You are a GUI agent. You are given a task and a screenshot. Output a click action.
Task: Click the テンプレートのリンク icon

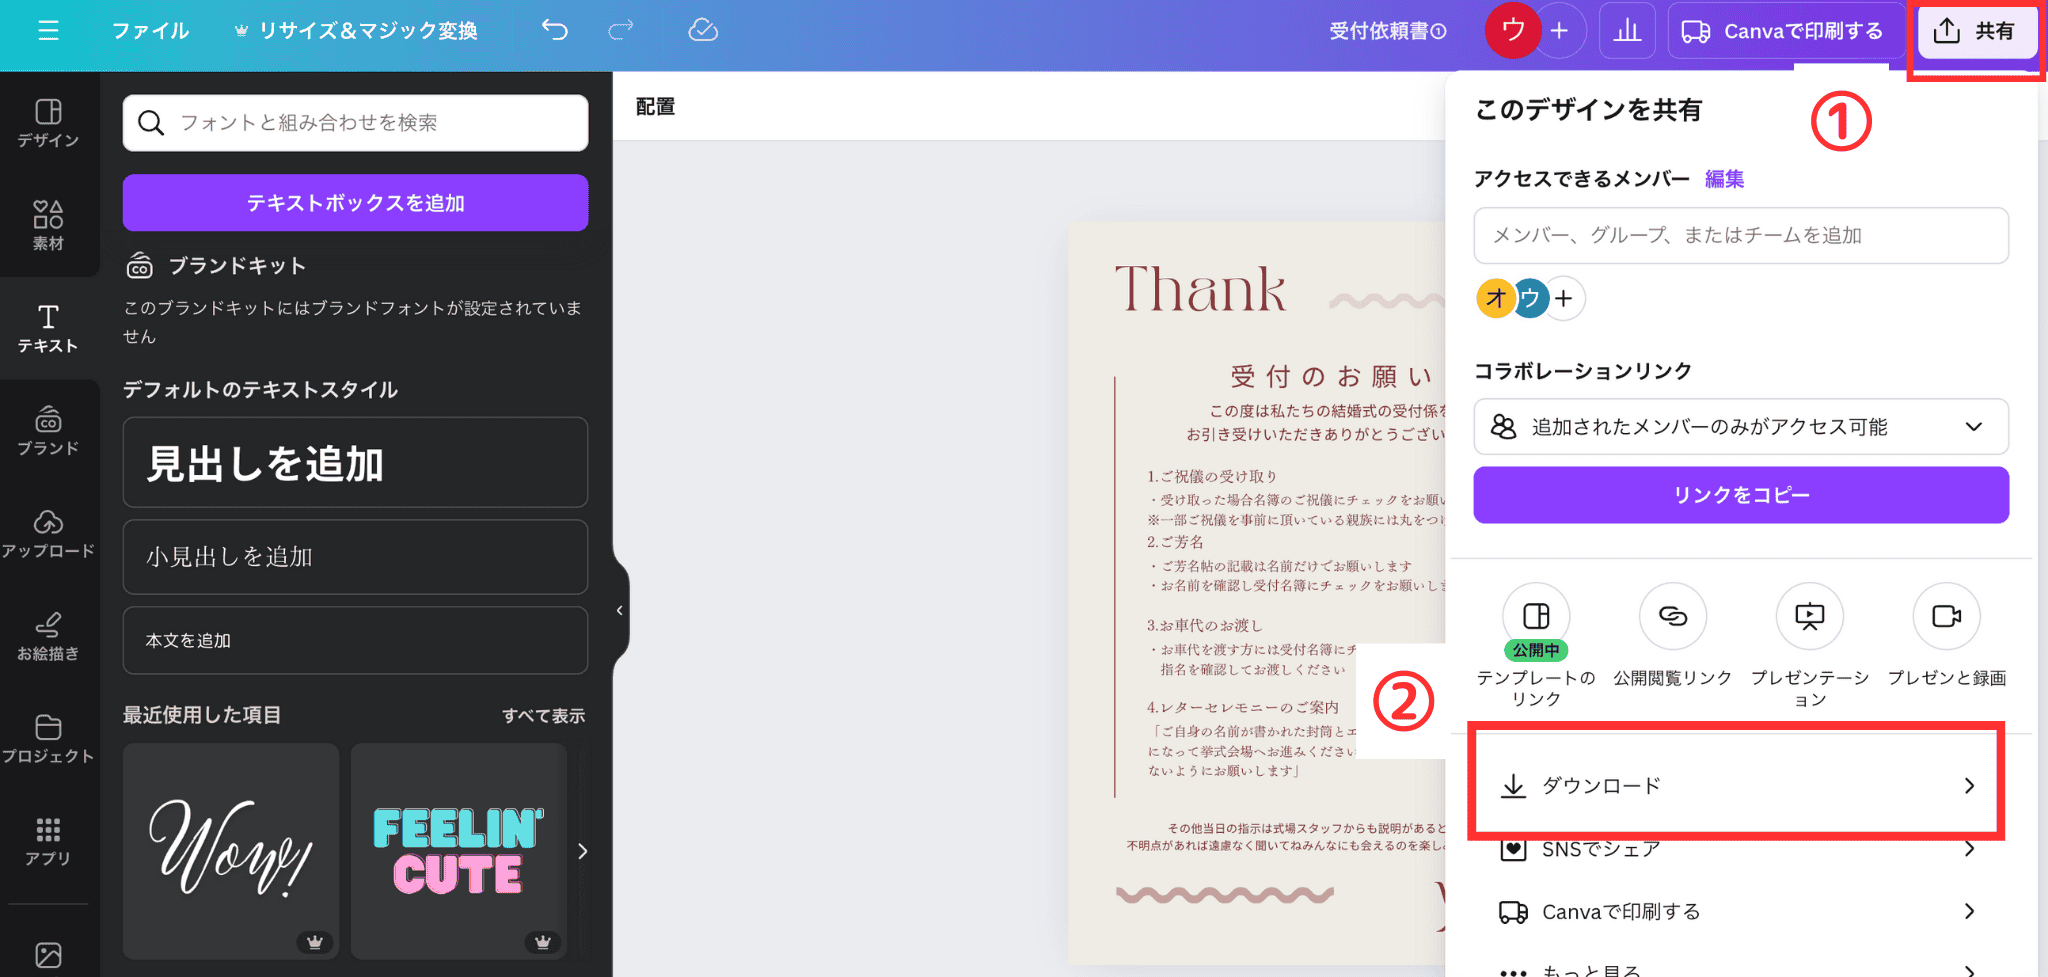[1536, 616]
